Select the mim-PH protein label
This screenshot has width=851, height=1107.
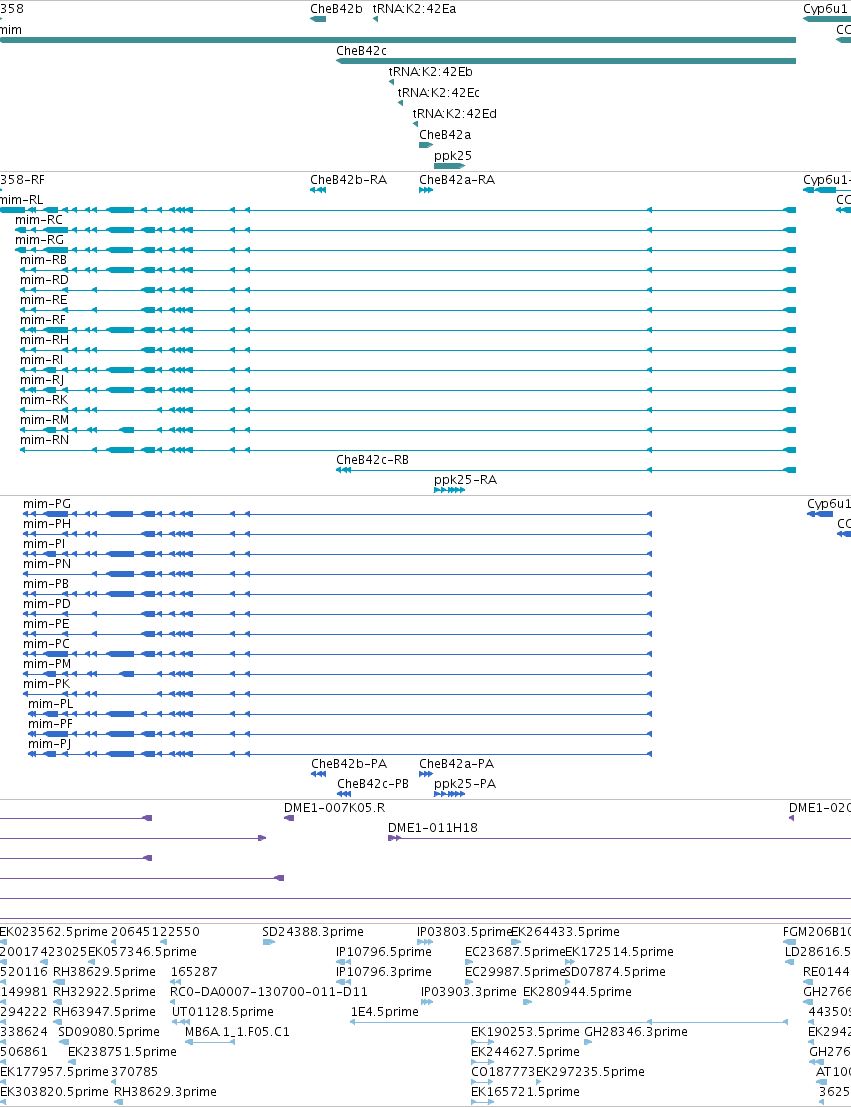coord(47,524)
